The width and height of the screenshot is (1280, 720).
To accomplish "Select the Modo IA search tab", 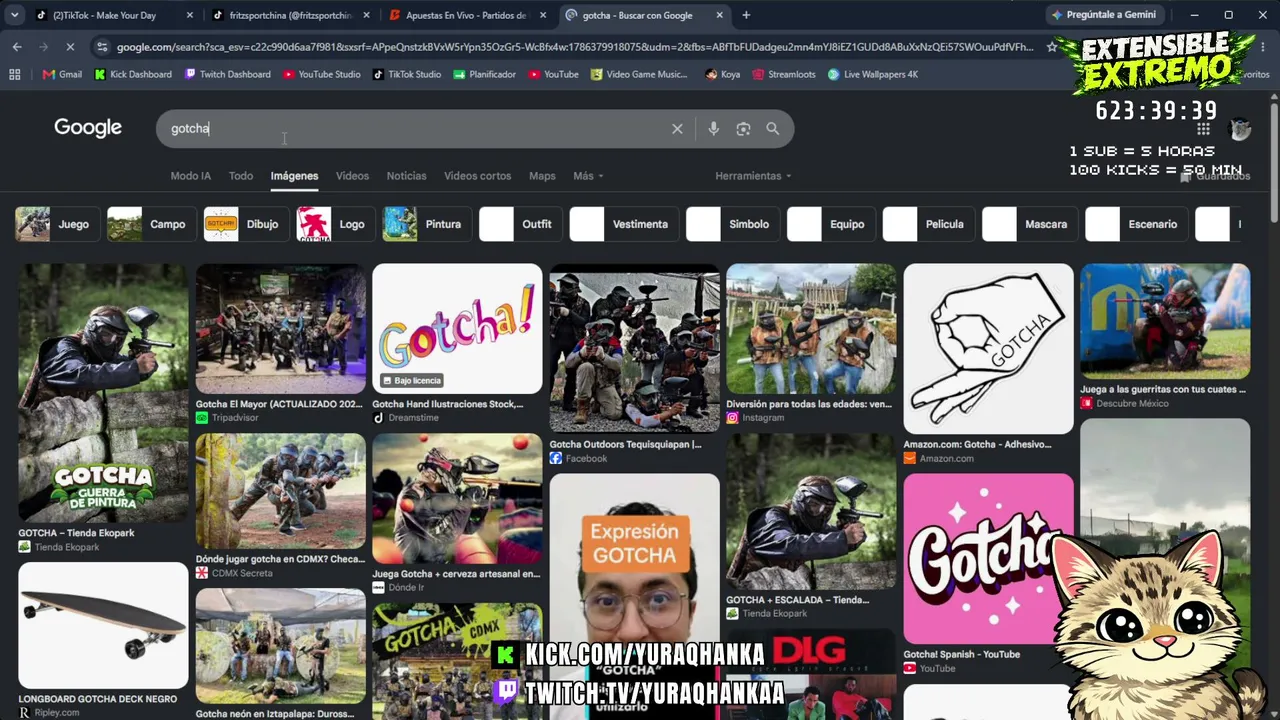I will (x=191, y=176).
